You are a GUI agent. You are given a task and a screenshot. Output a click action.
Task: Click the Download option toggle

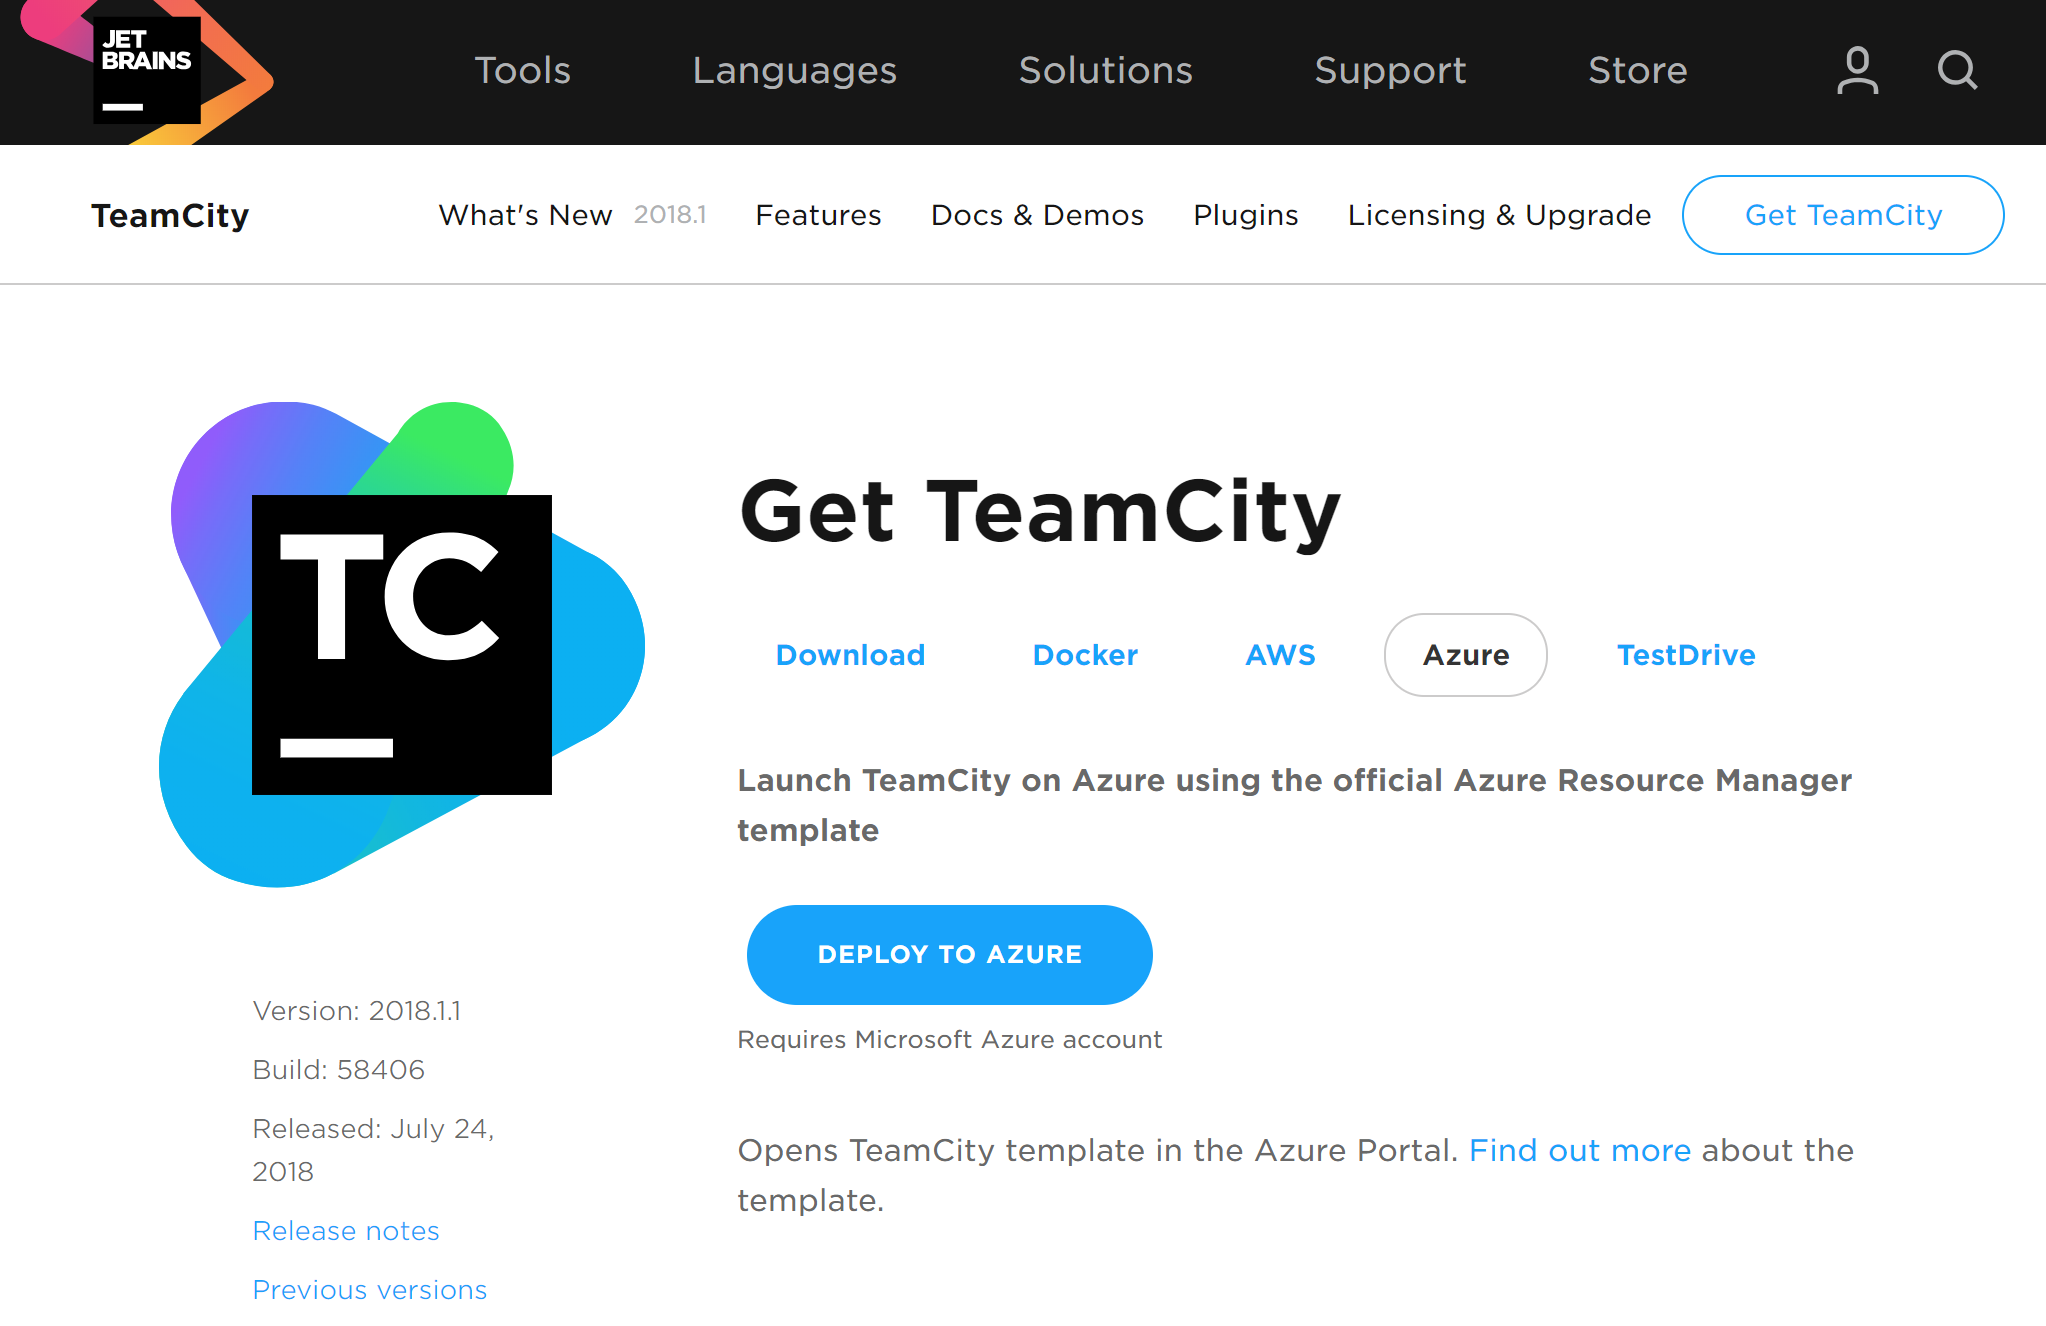pos(850,655)
